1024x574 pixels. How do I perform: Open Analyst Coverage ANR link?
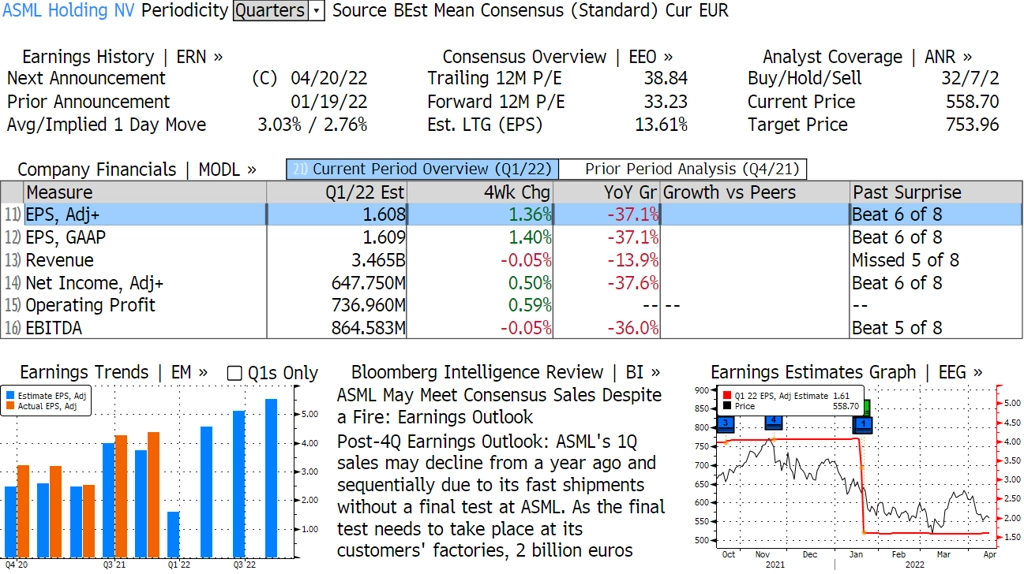pos(867,57)
